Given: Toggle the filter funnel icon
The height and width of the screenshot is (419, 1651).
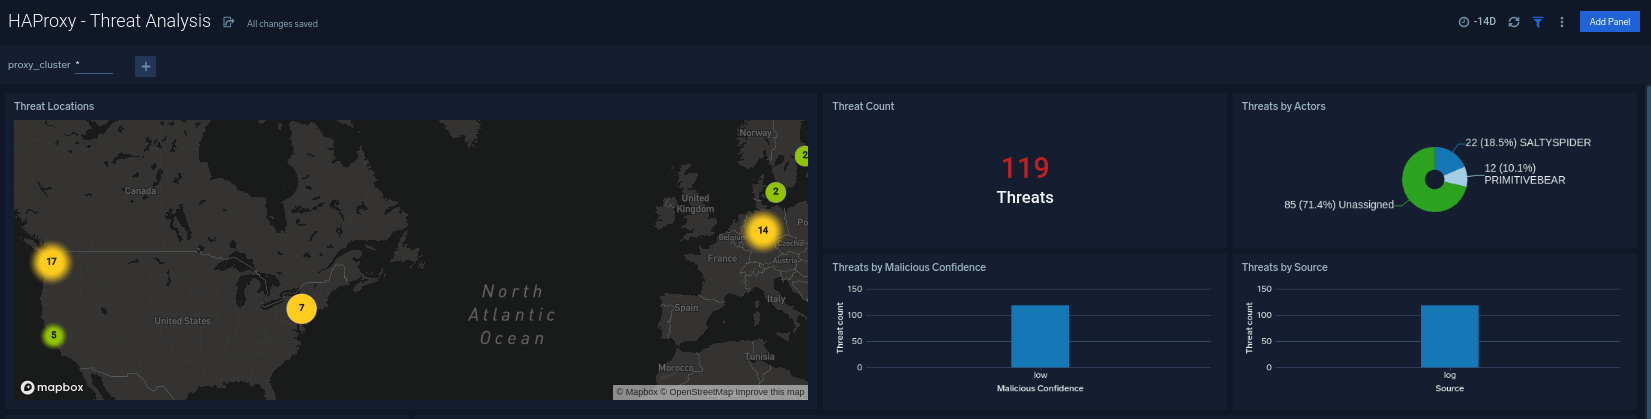Looking at the screenshot, I should click(1538, 22).
